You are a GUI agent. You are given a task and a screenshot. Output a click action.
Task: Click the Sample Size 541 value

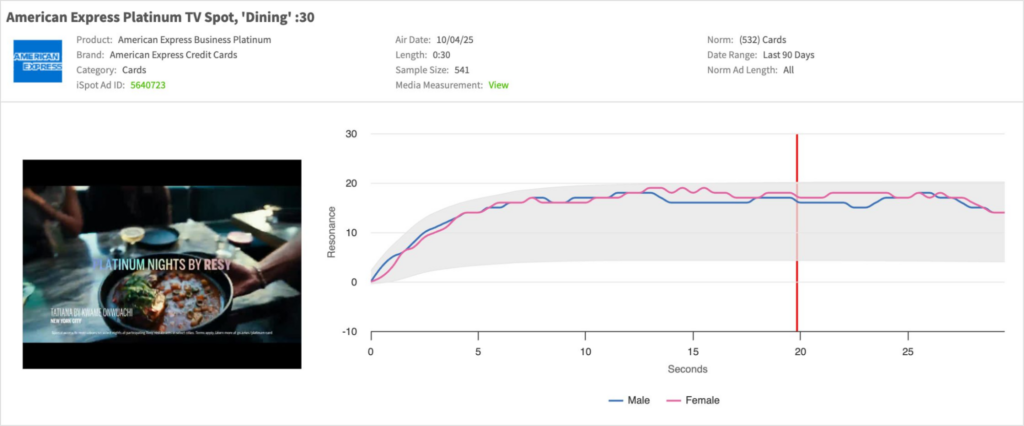[462, 70]
